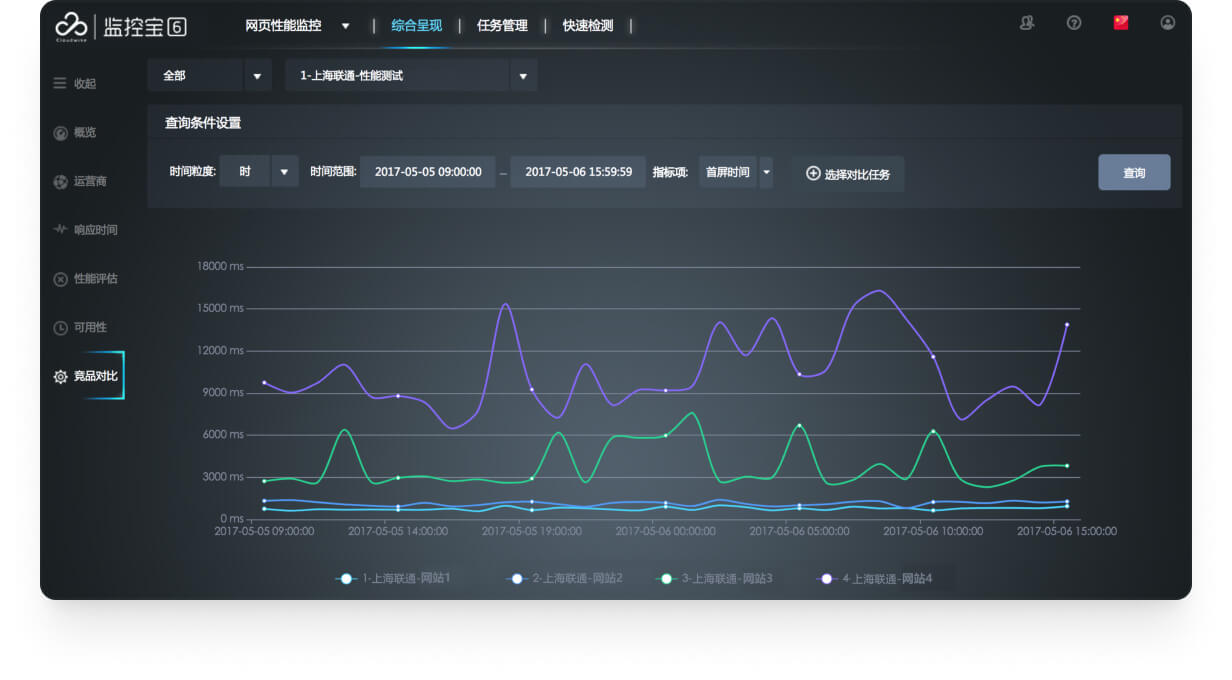Click 选择对比任务 to add comparison tasks
The width and height of the screenshot is (1232, 680).
point(848,171)
